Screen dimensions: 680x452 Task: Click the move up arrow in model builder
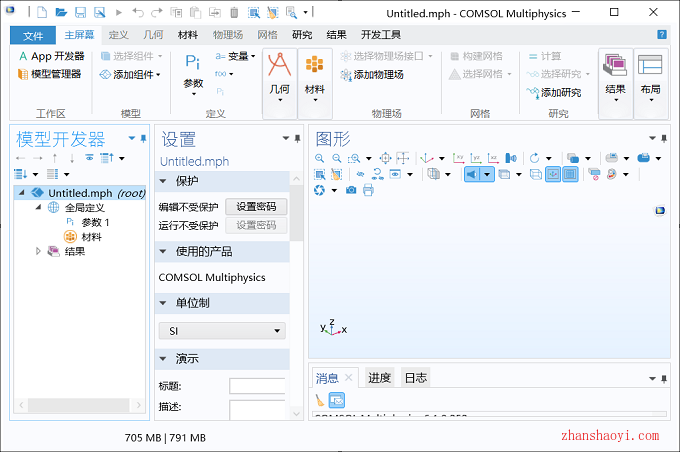pos(55,158)
